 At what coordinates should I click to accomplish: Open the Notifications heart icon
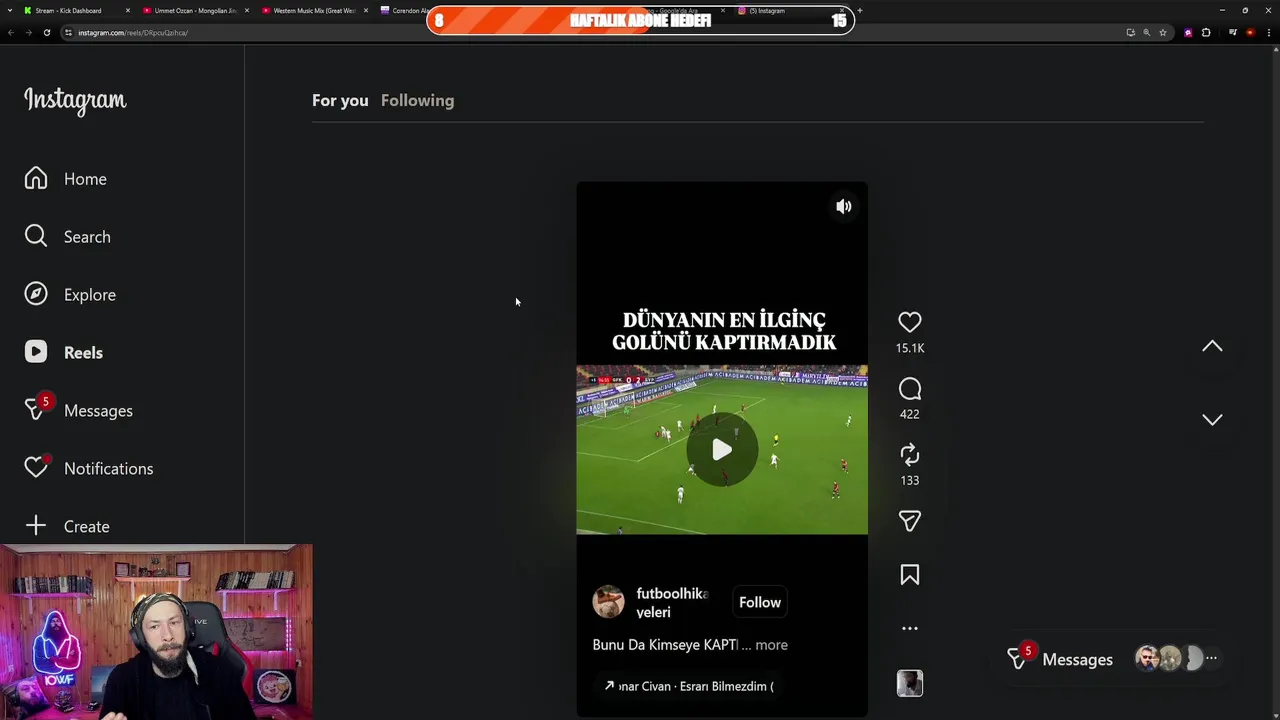click(x=36, y=468)
